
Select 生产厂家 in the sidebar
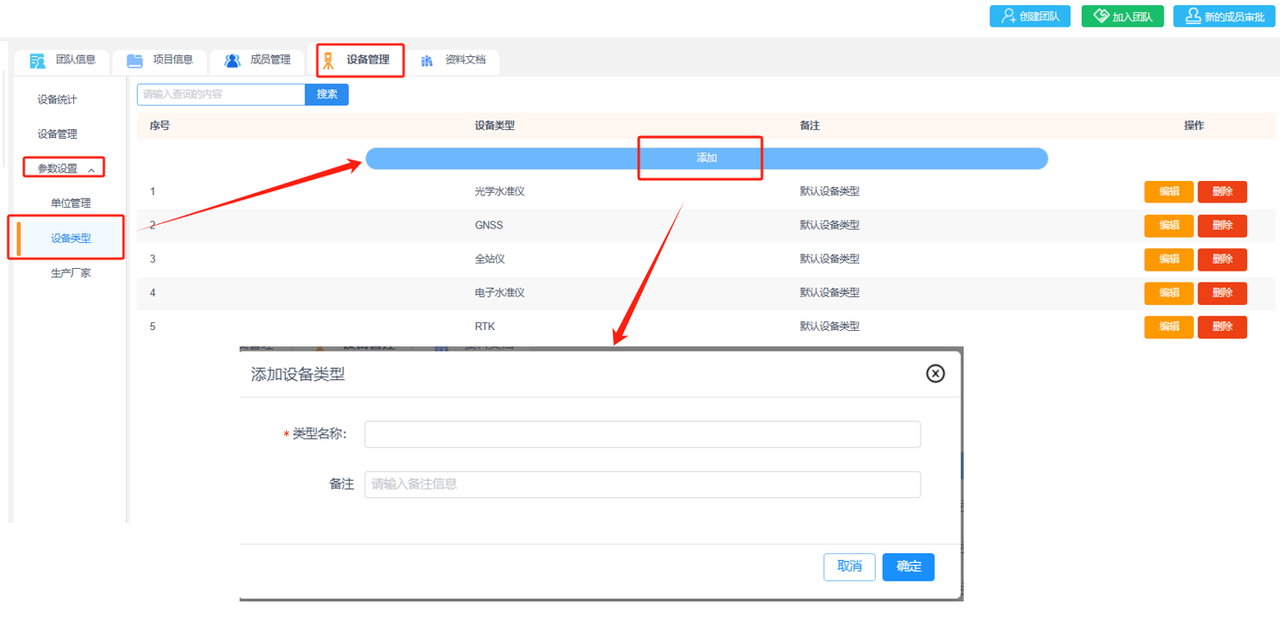pos(71,273)
